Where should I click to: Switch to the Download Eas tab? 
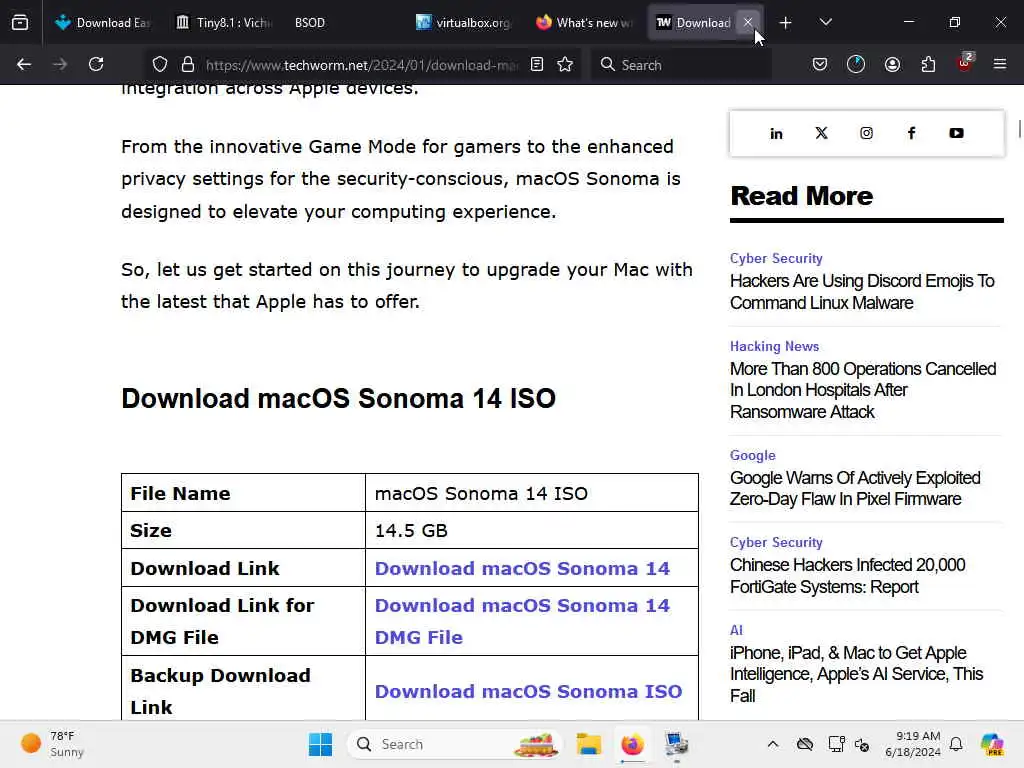[x=103, y=23]
